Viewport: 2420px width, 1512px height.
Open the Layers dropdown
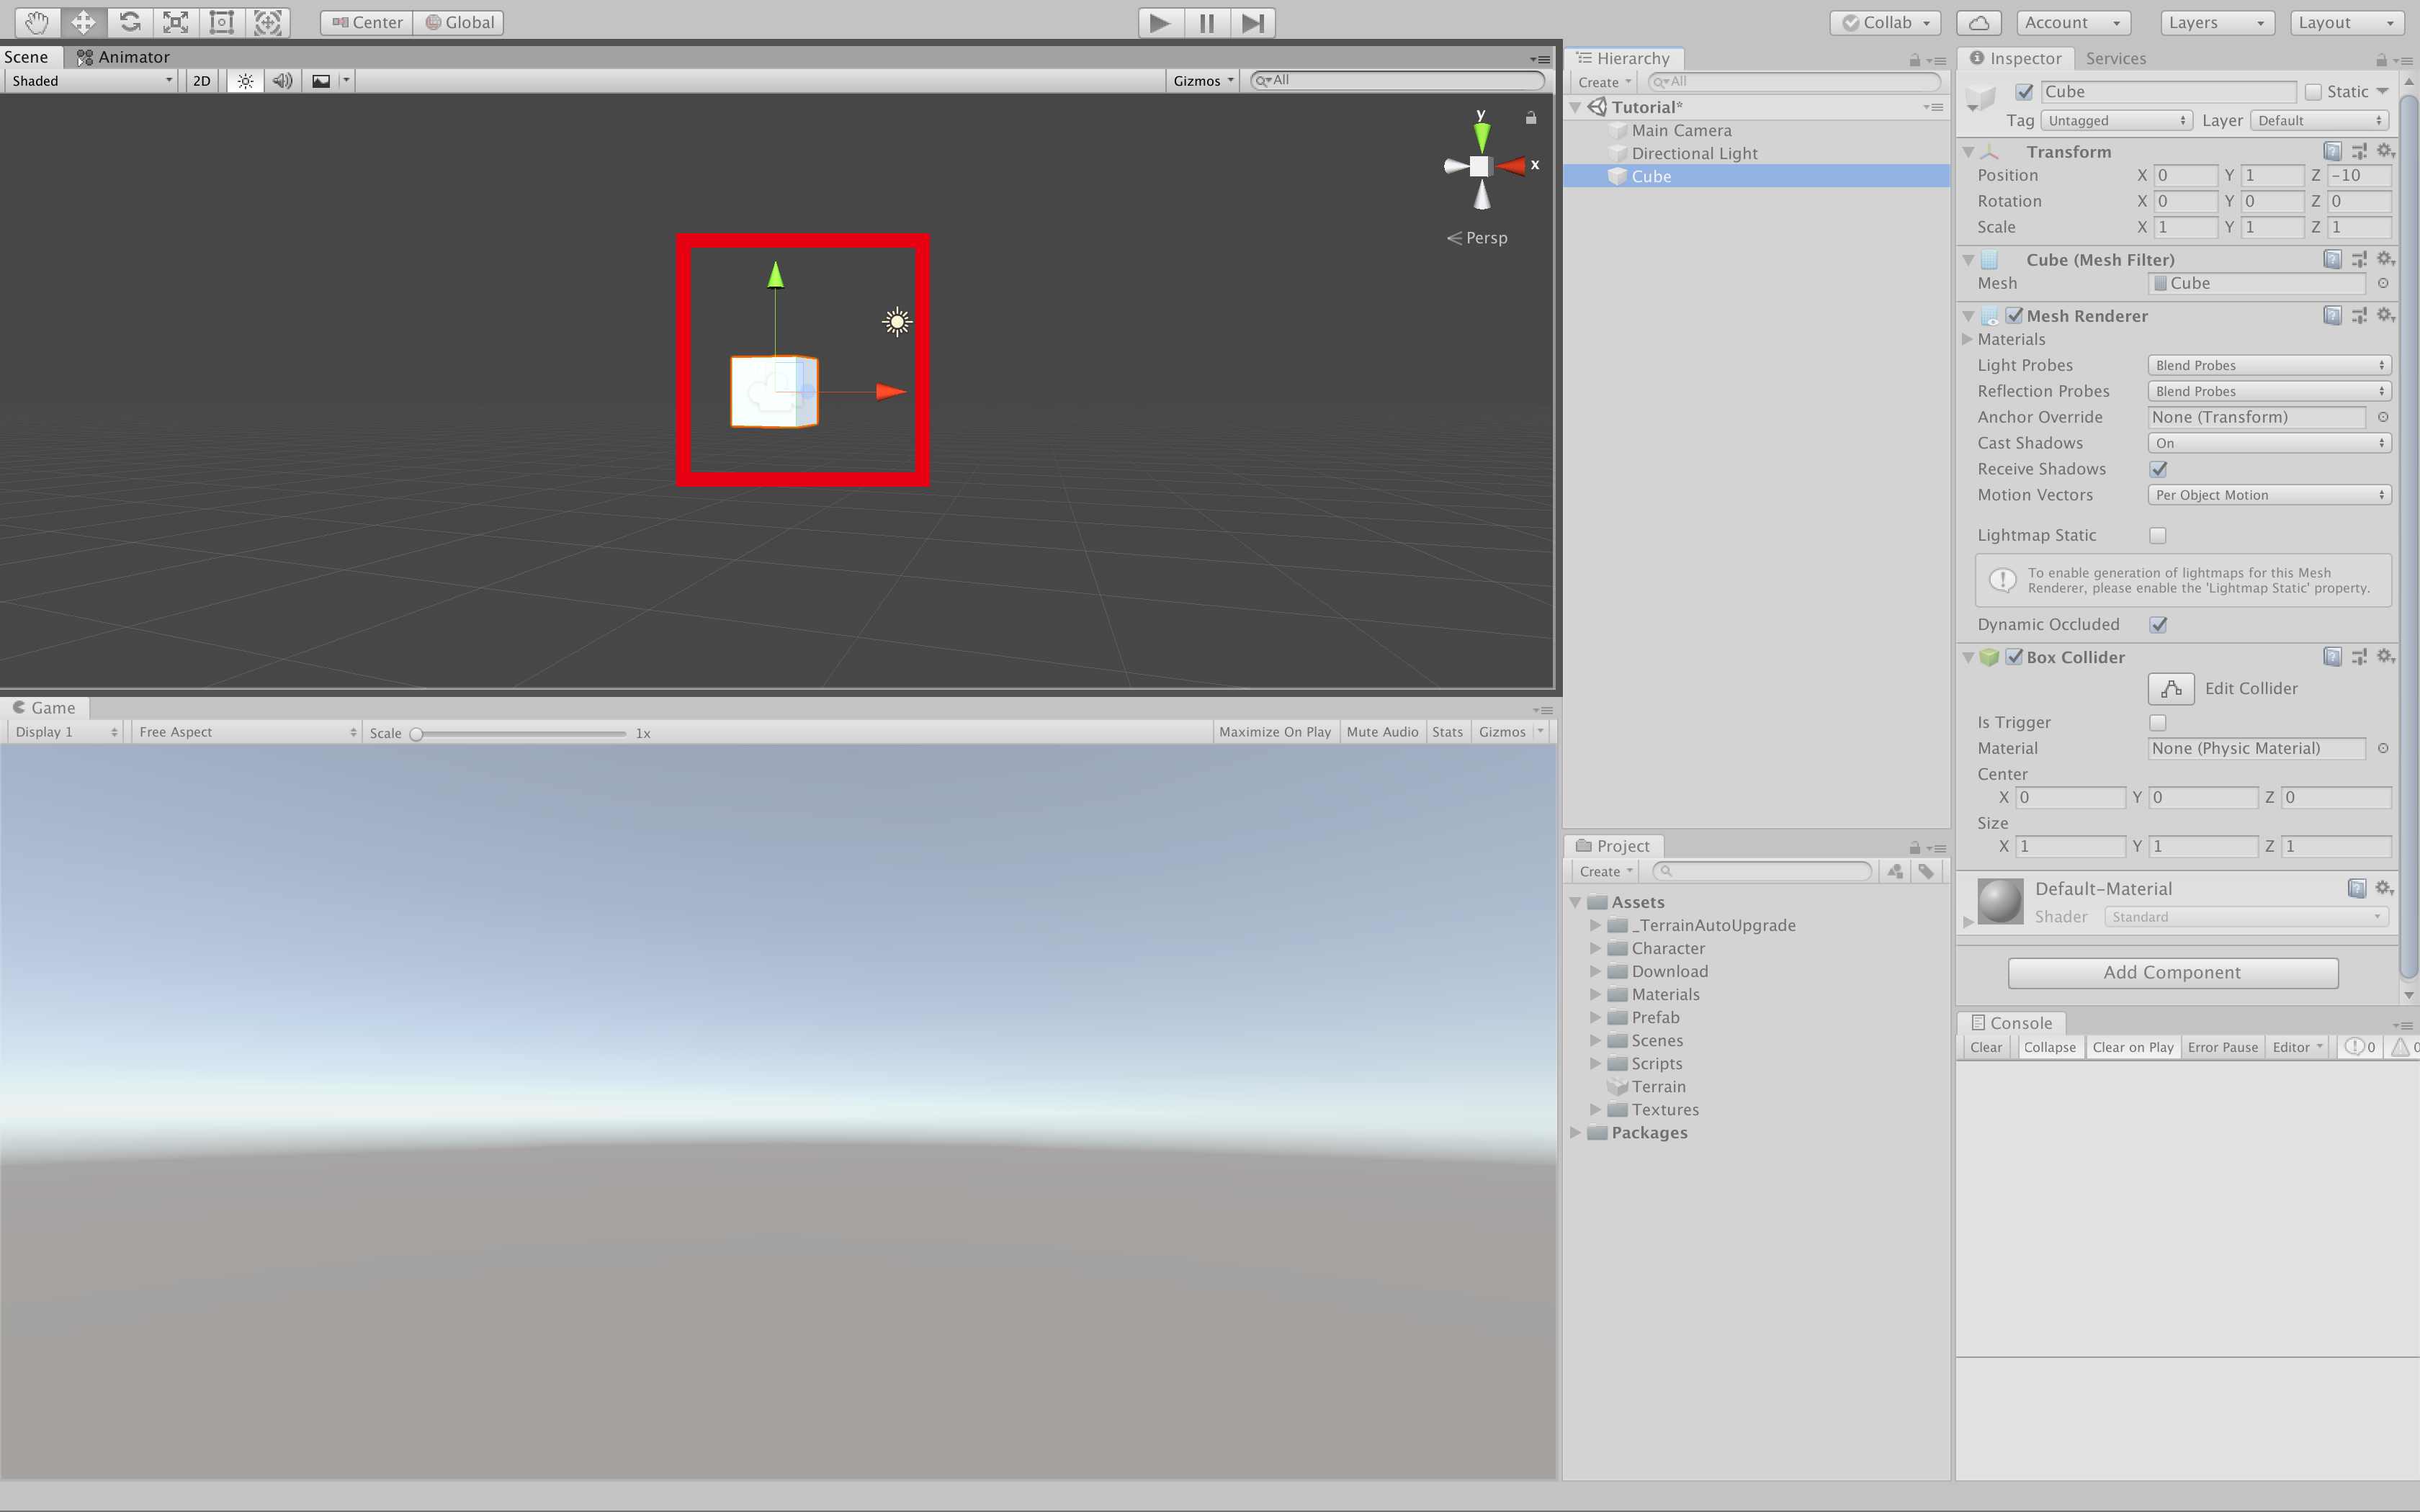(x=2216, y=22)
